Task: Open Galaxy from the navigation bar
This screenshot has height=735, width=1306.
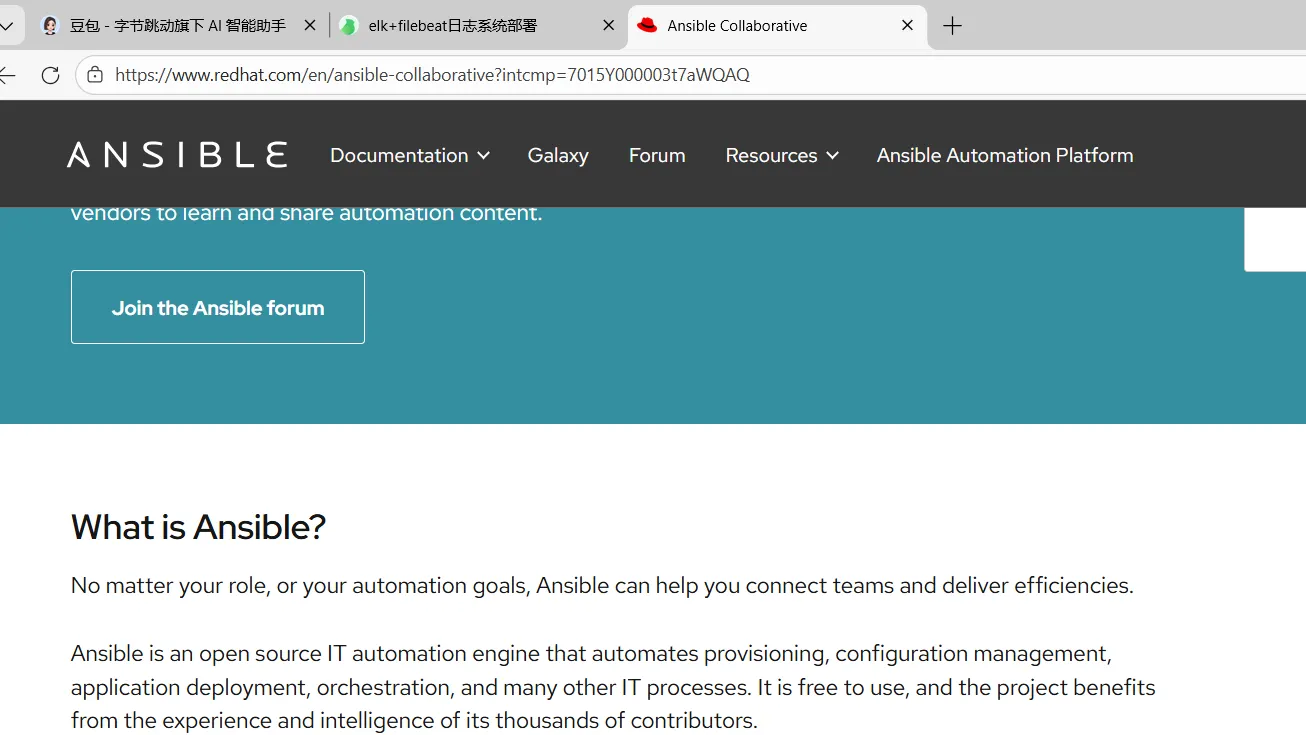Action: (x=558, y=155)
